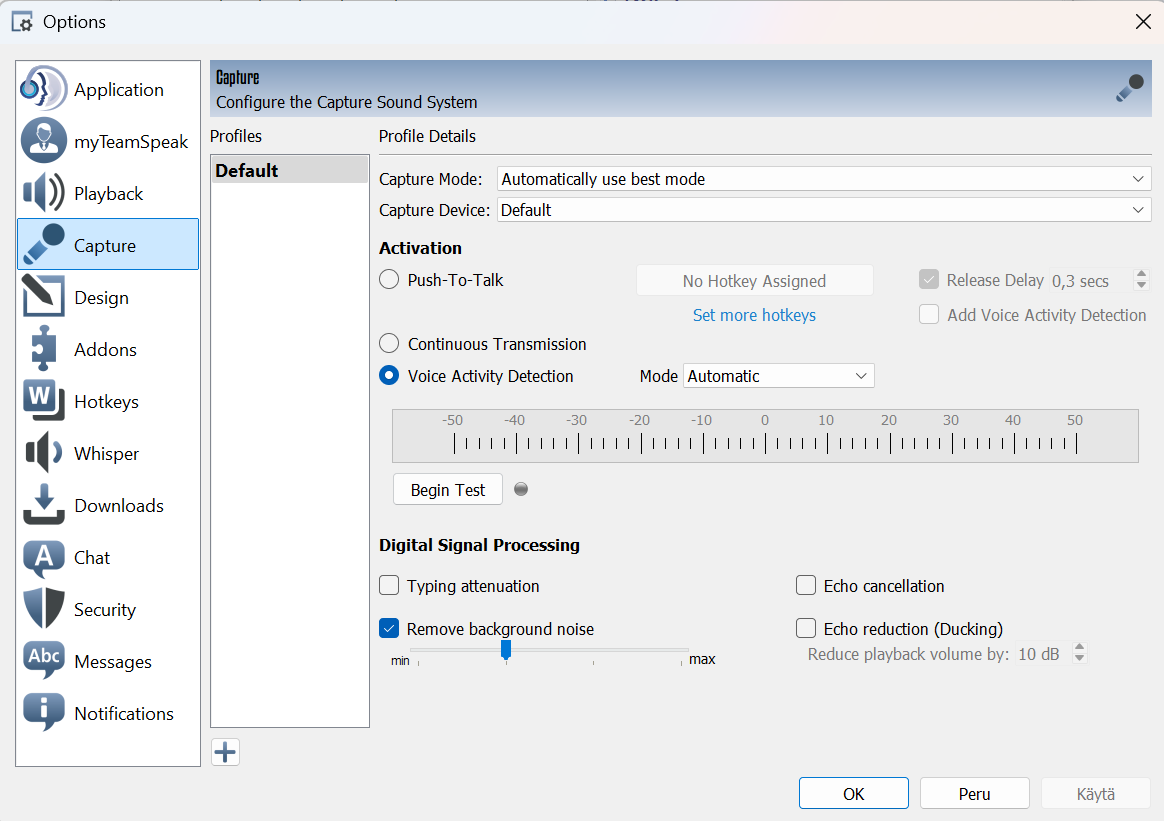Open the Application settings icon
Image resolution: width=1164 pixels, height=821 pixels.
[43, 88]
